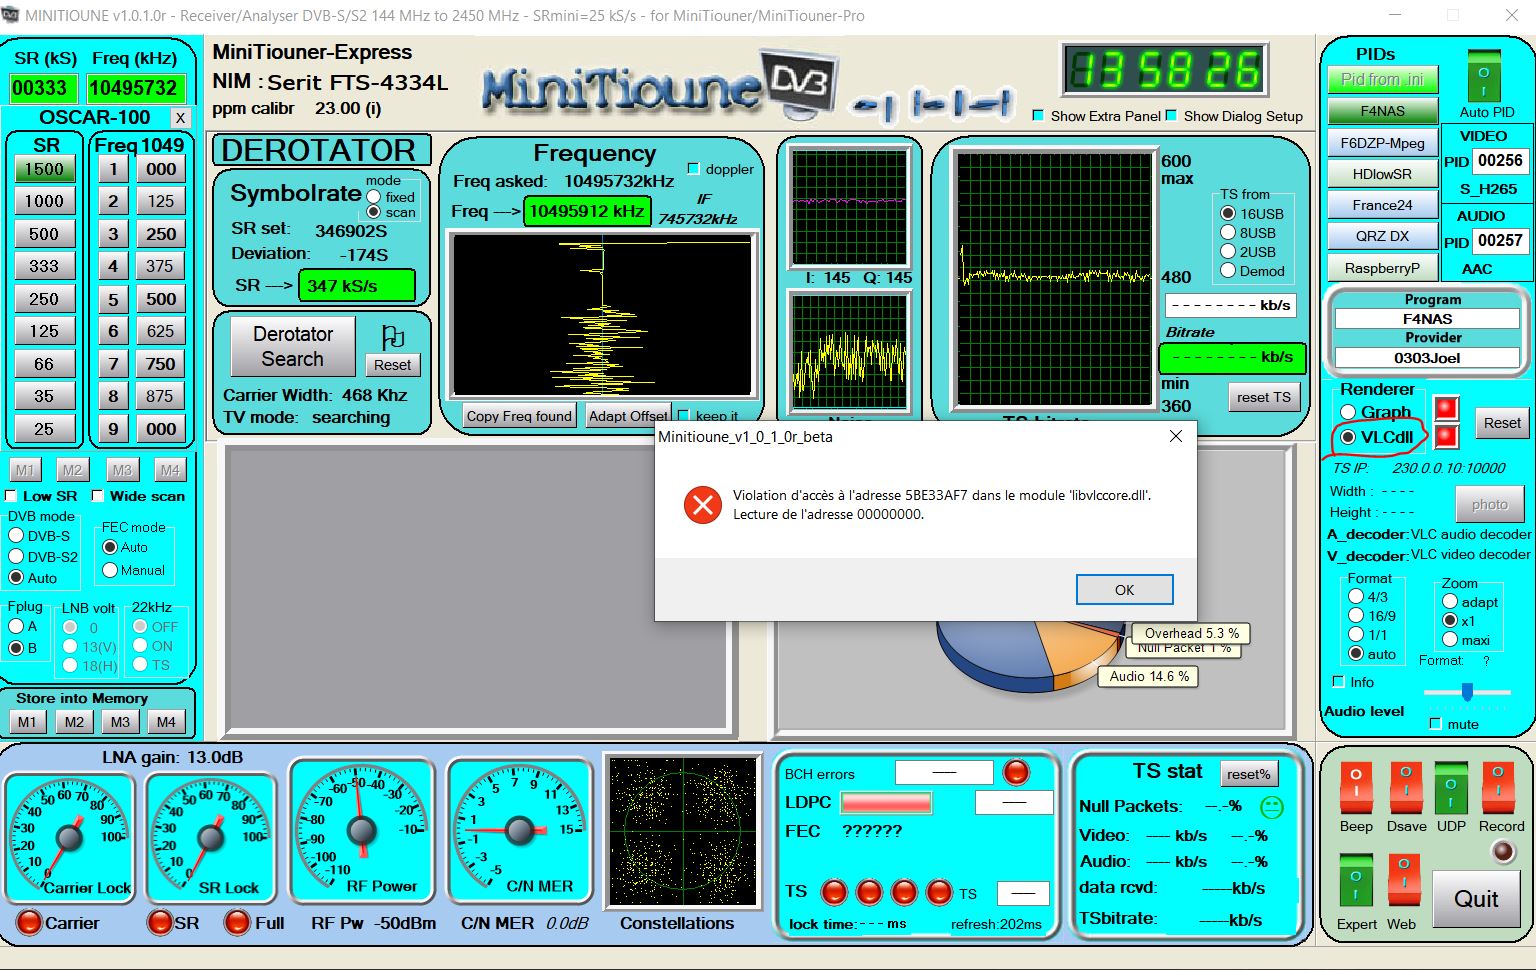This screenshot has height=970, width=1536.
Task: Select DVB-S mode
Action: (x=16, y=535)
